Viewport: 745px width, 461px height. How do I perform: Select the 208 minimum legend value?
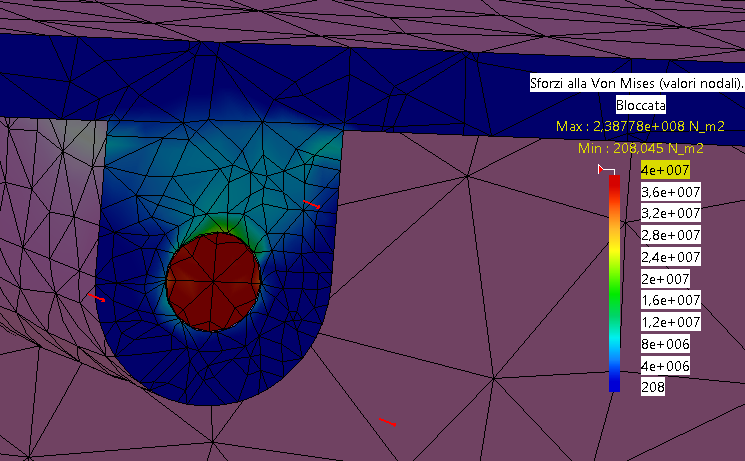tap(652, 387)
